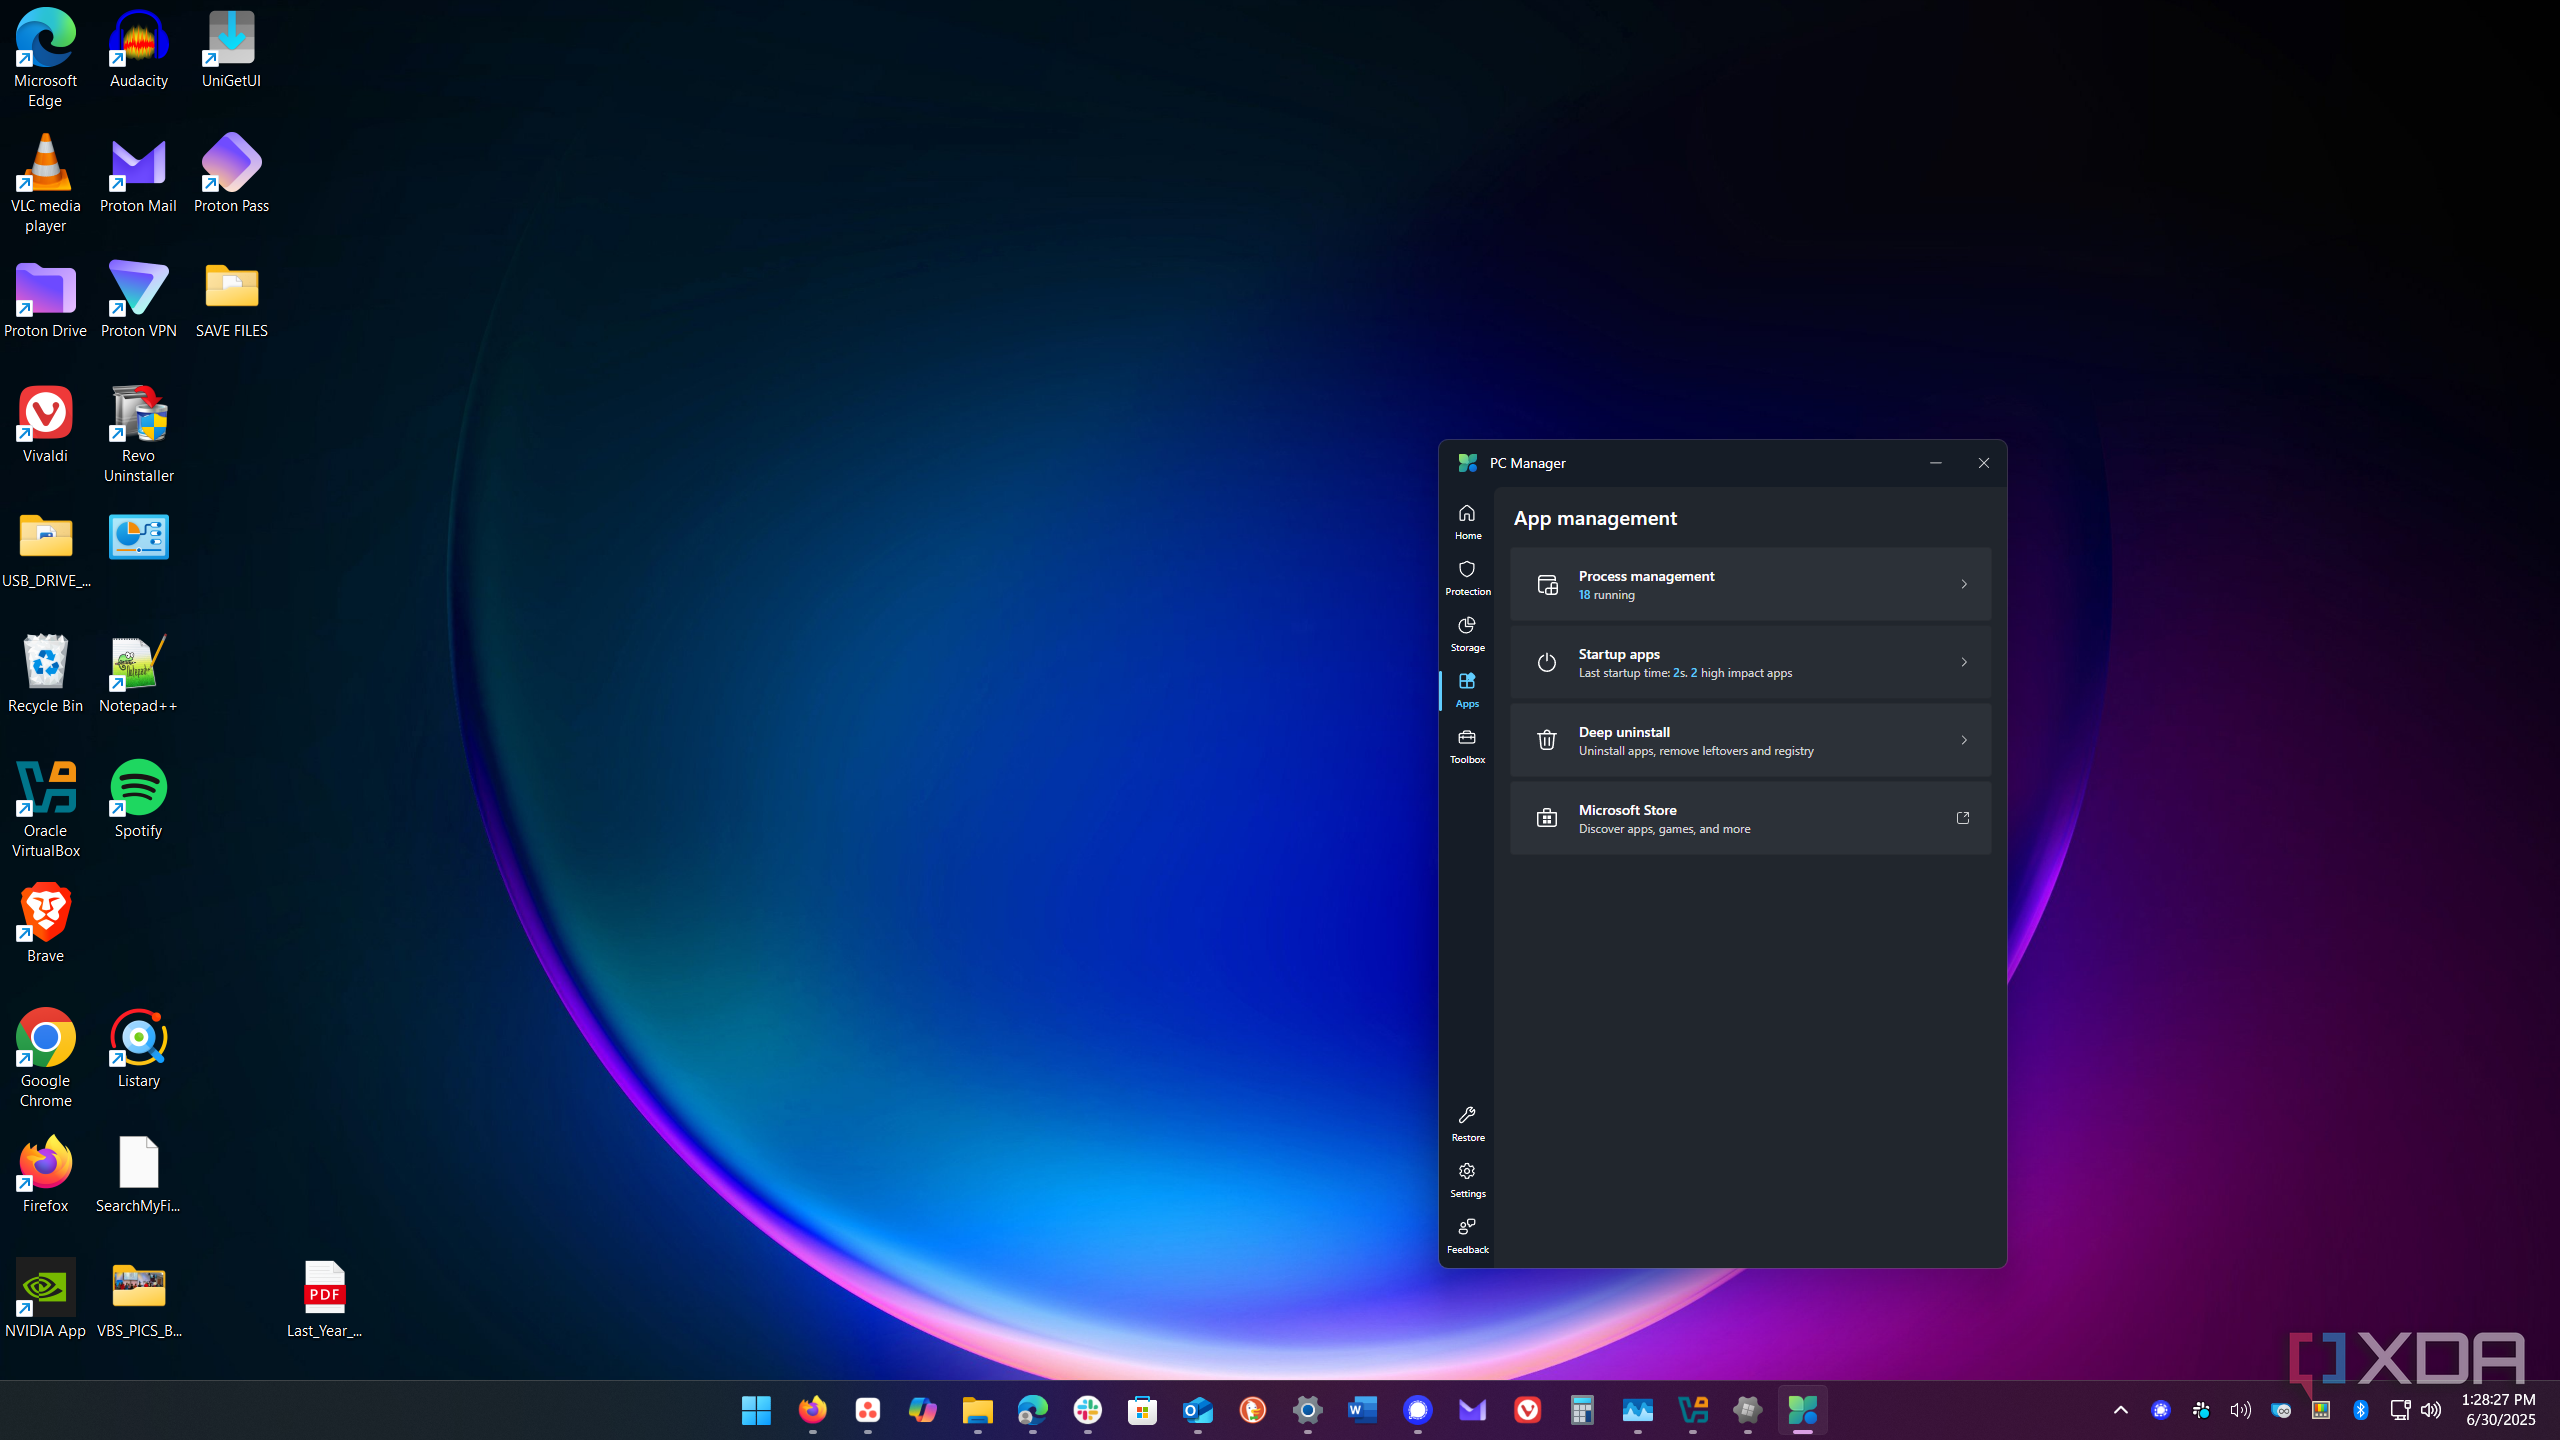Image resolution: width=2560 pixels, height=1440 pixels.
Task: Click the Windows Start button
Action: pos(756,1410)
